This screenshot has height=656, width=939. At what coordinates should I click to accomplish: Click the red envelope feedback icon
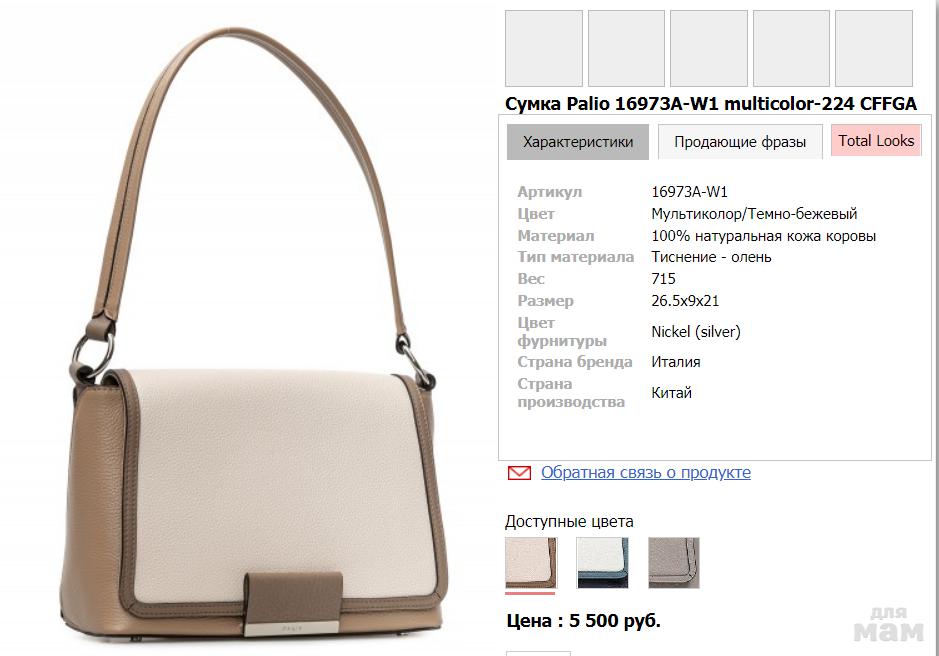coord(519,473)
